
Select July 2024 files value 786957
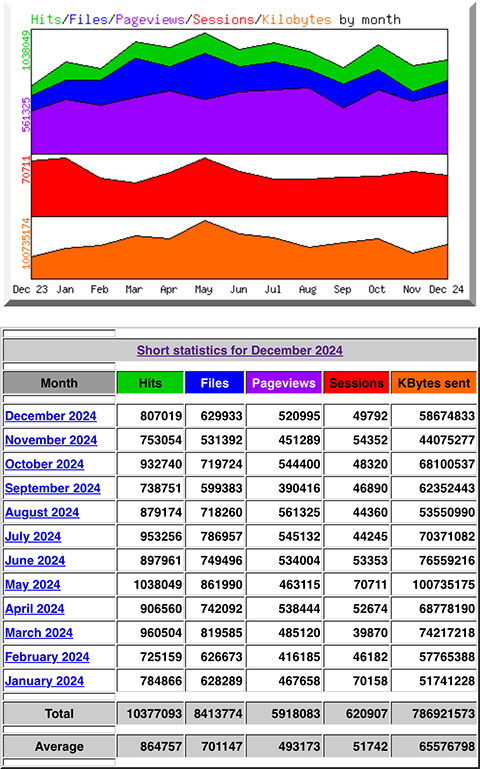221,537
